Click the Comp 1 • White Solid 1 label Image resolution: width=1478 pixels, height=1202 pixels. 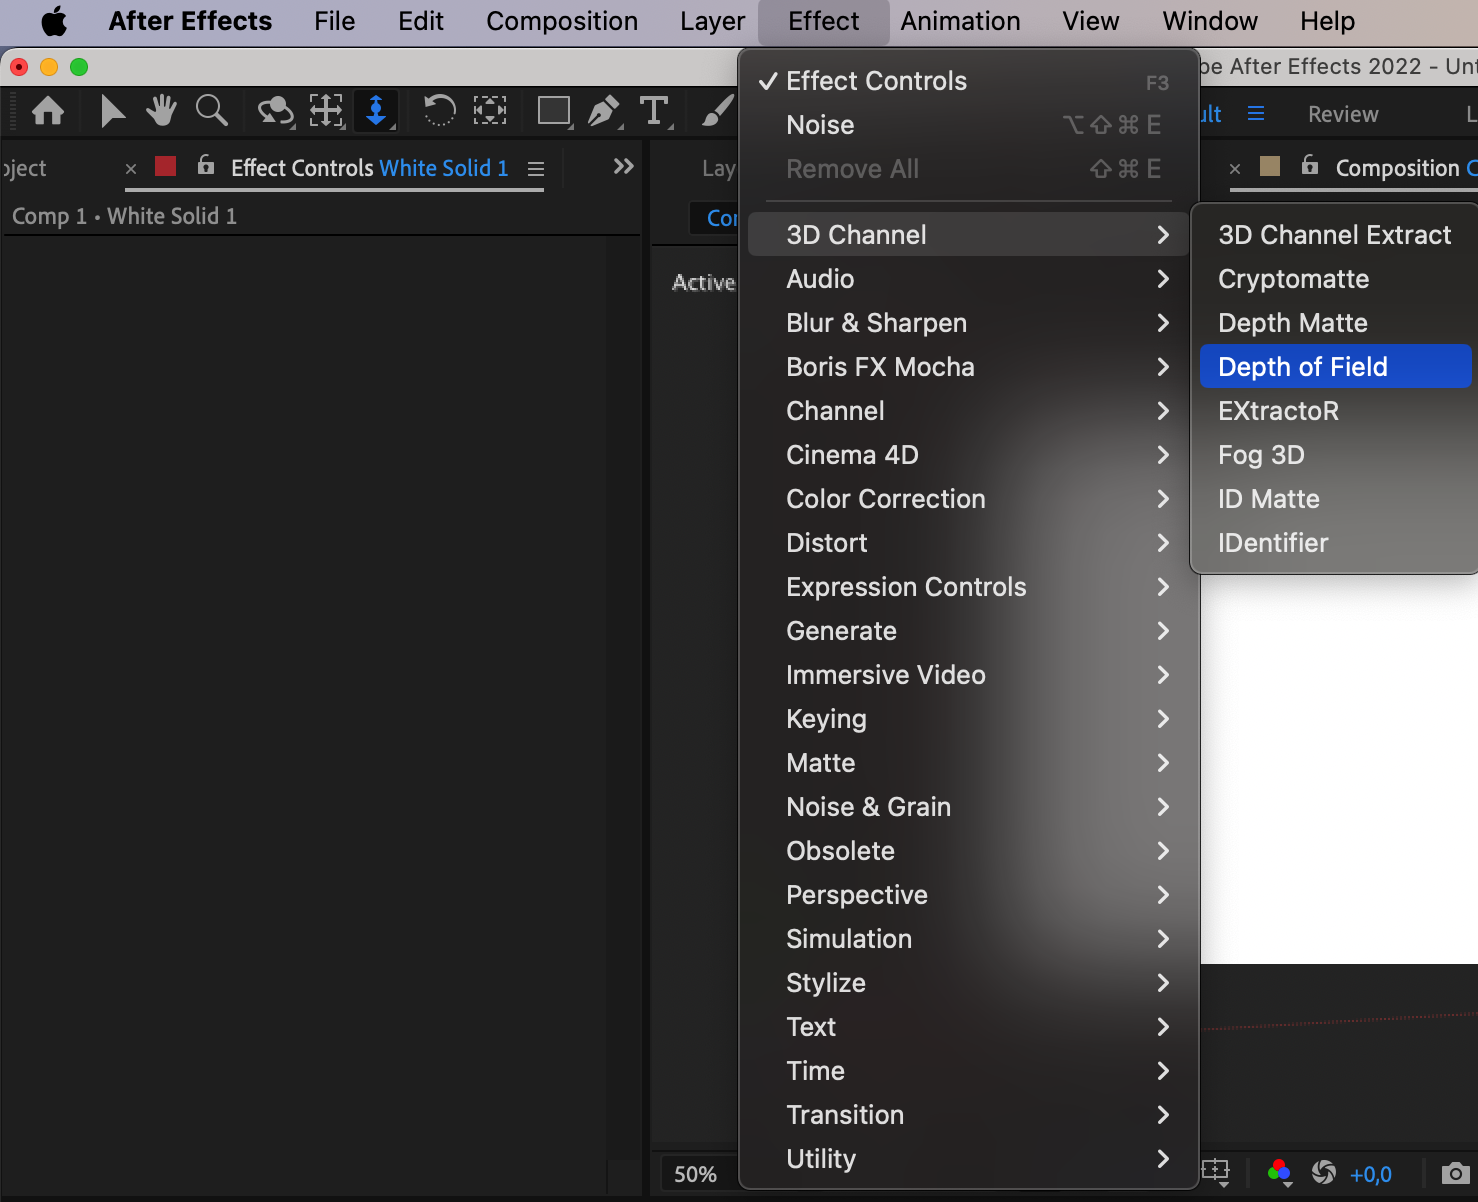point(124,216)
